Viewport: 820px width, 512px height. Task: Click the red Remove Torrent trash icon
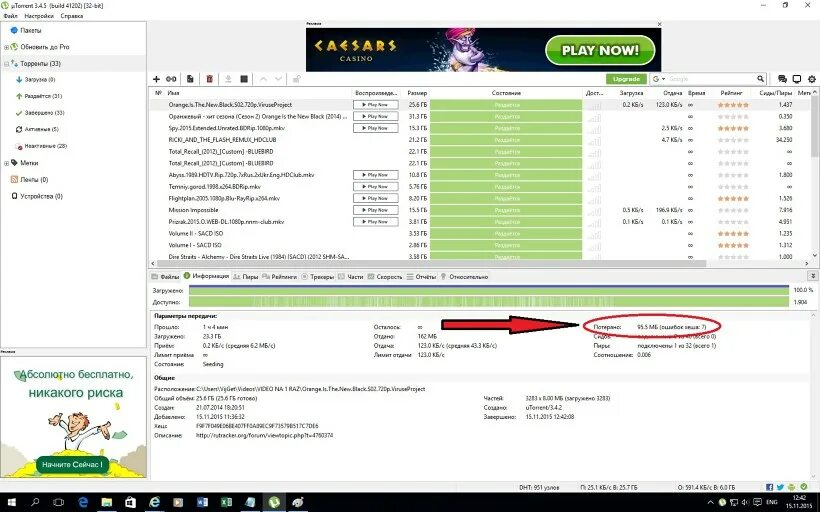pyautogui.click(x=209, y=79)
